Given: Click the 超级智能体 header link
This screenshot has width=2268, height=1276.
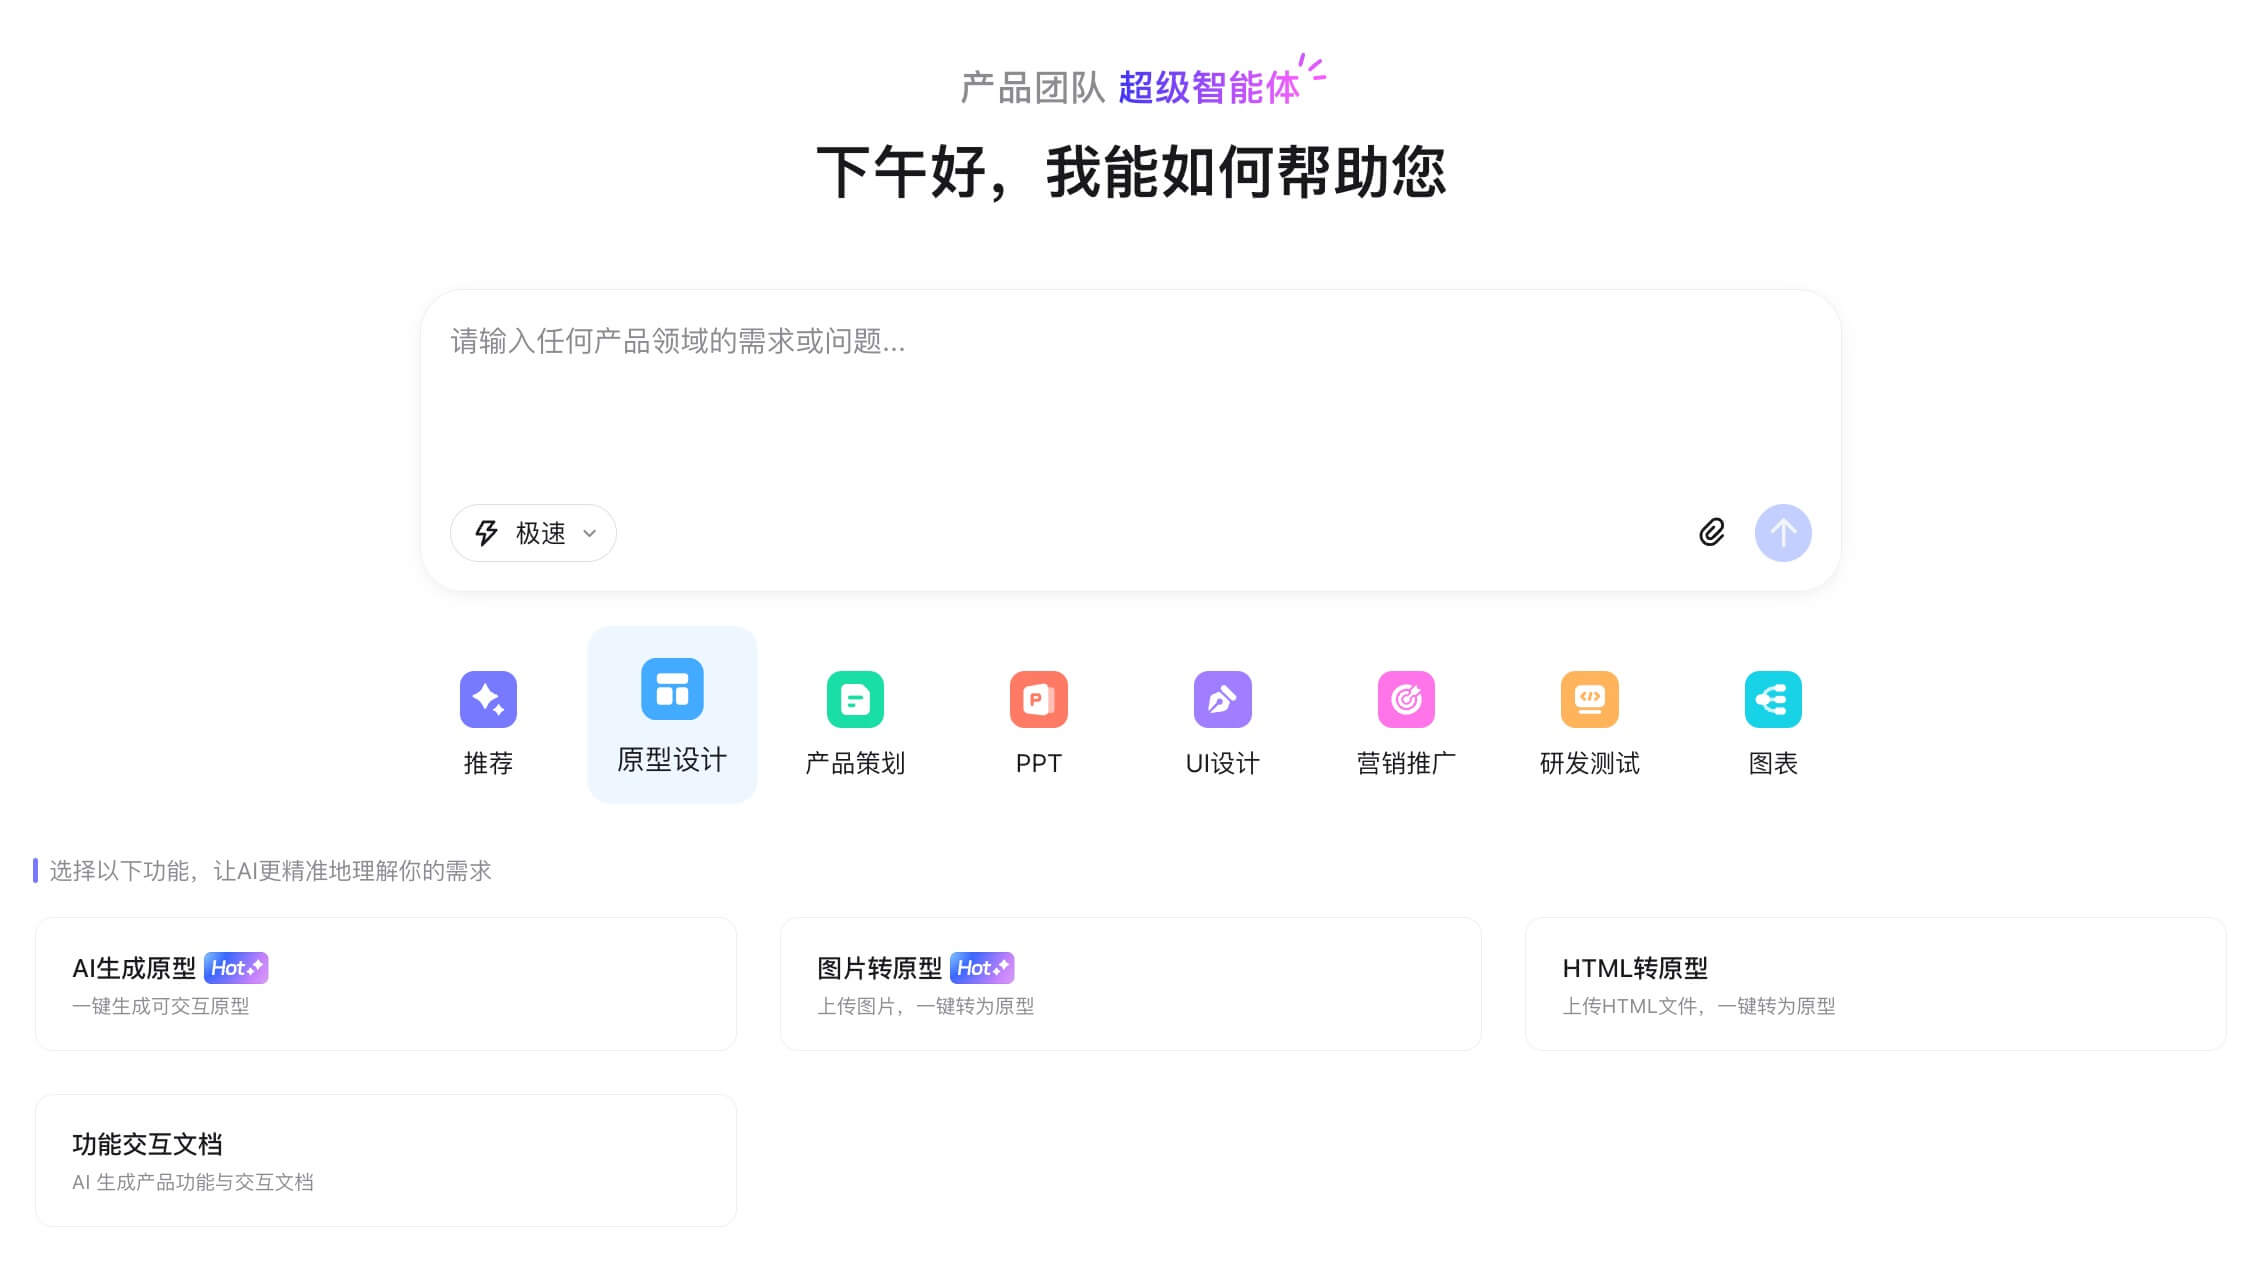Looking at the screenshot, I should (1208, 89).
